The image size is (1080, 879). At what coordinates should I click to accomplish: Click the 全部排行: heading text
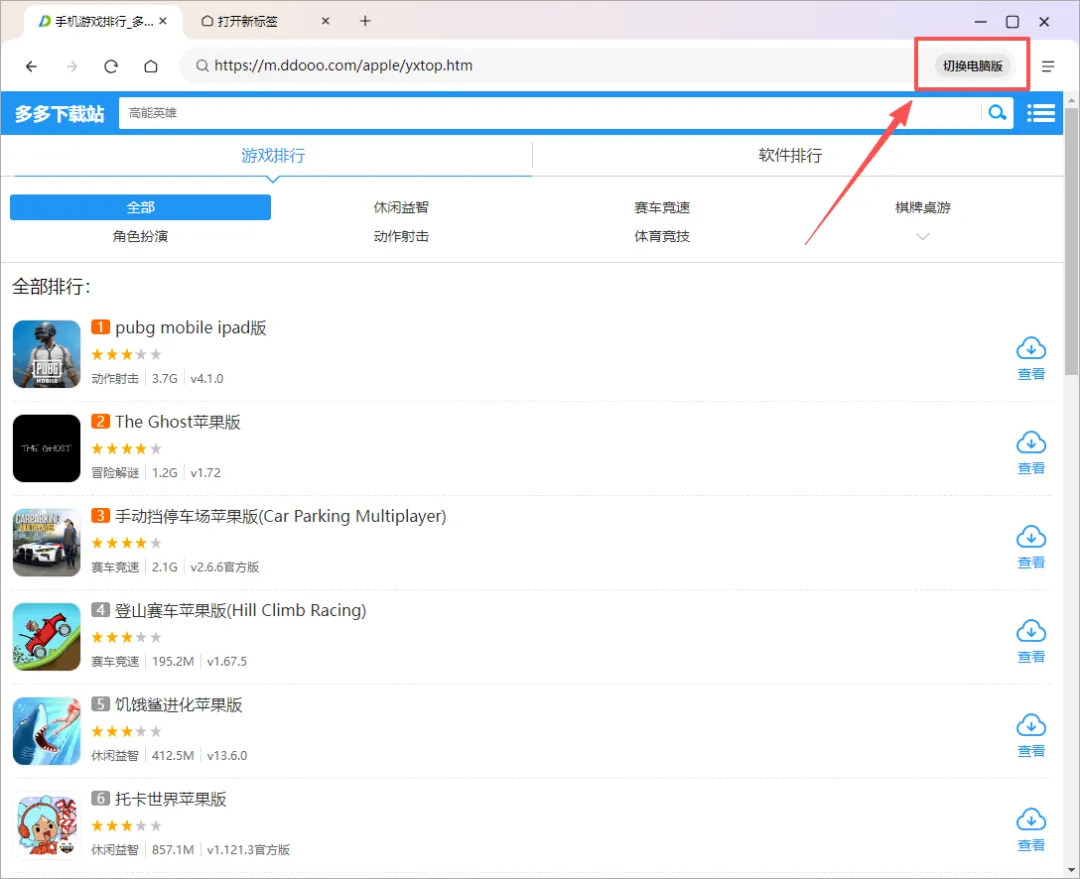click(52, 287)
